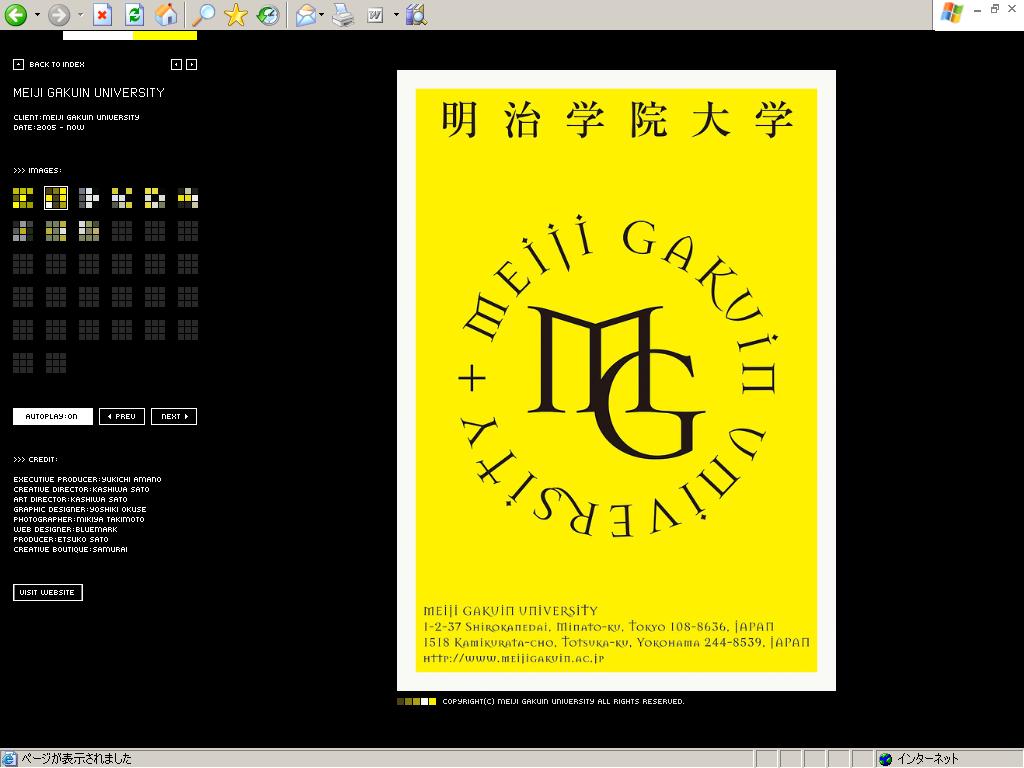The height and width of the screenshot is (768, 1024).
Task: Toggle the AUTOPLAY:ON button
Action: (x=52, y=417)
